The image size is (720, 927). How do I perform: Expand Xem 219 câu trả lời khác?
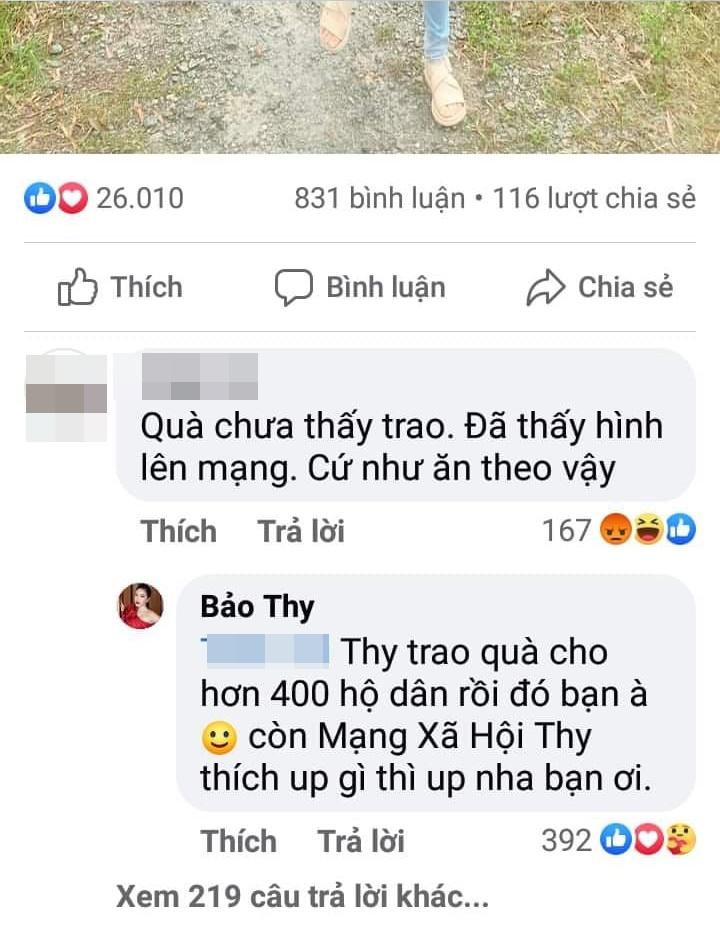(x=303, y=896)
